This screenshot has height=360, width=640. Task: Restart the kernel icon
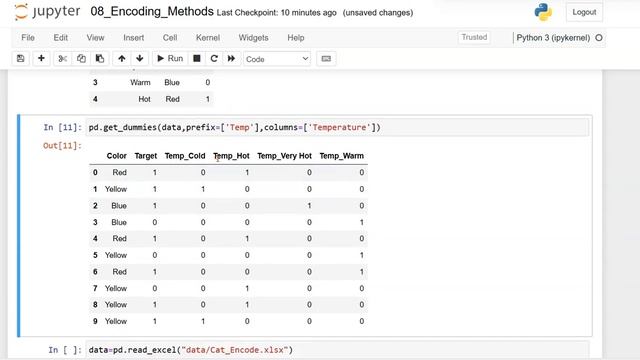[x=214, y=59]
